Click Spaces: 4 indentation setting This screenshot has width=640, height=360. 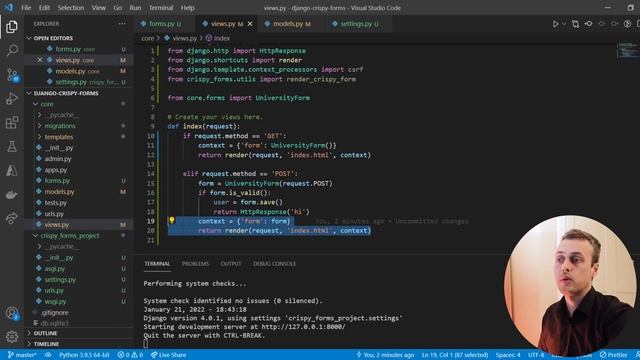(508, 355)
